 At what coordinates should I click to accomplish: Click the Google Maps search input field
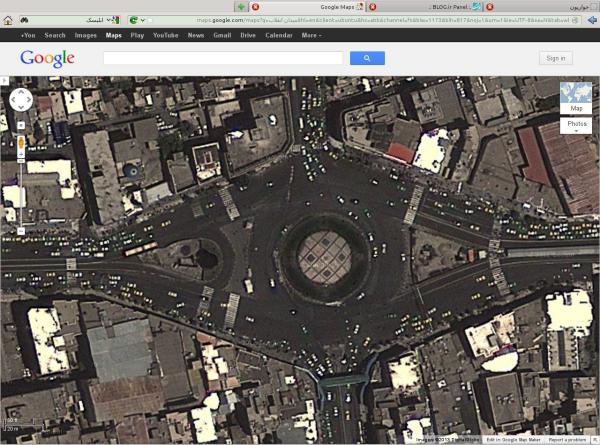[223, 59]
